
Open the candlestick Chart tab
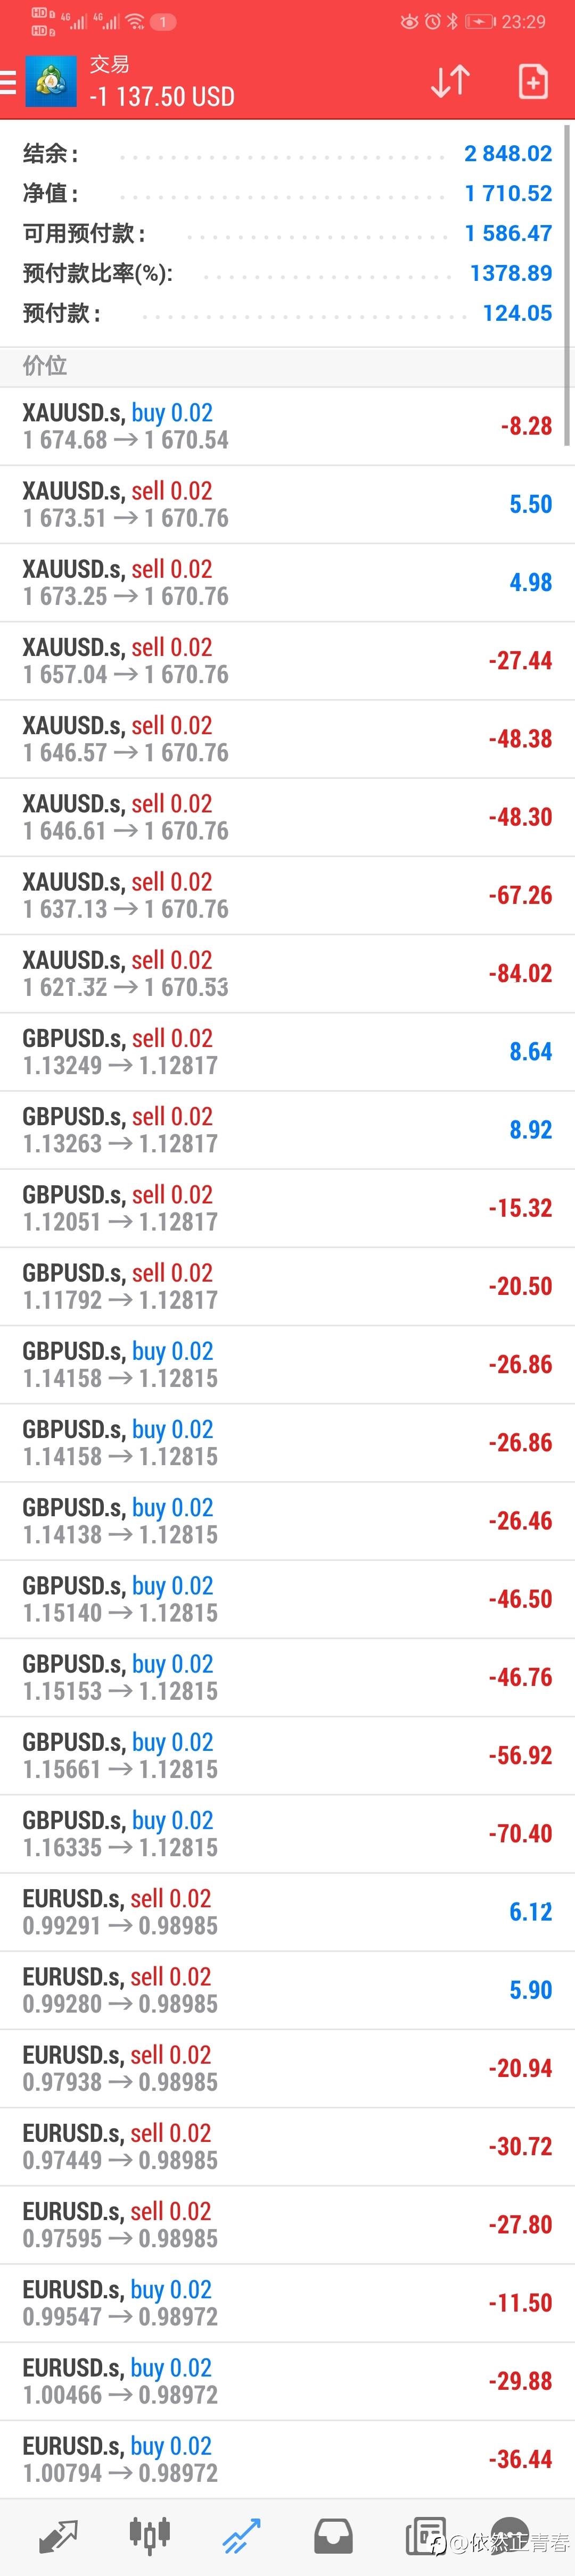tap(149, 2536)
